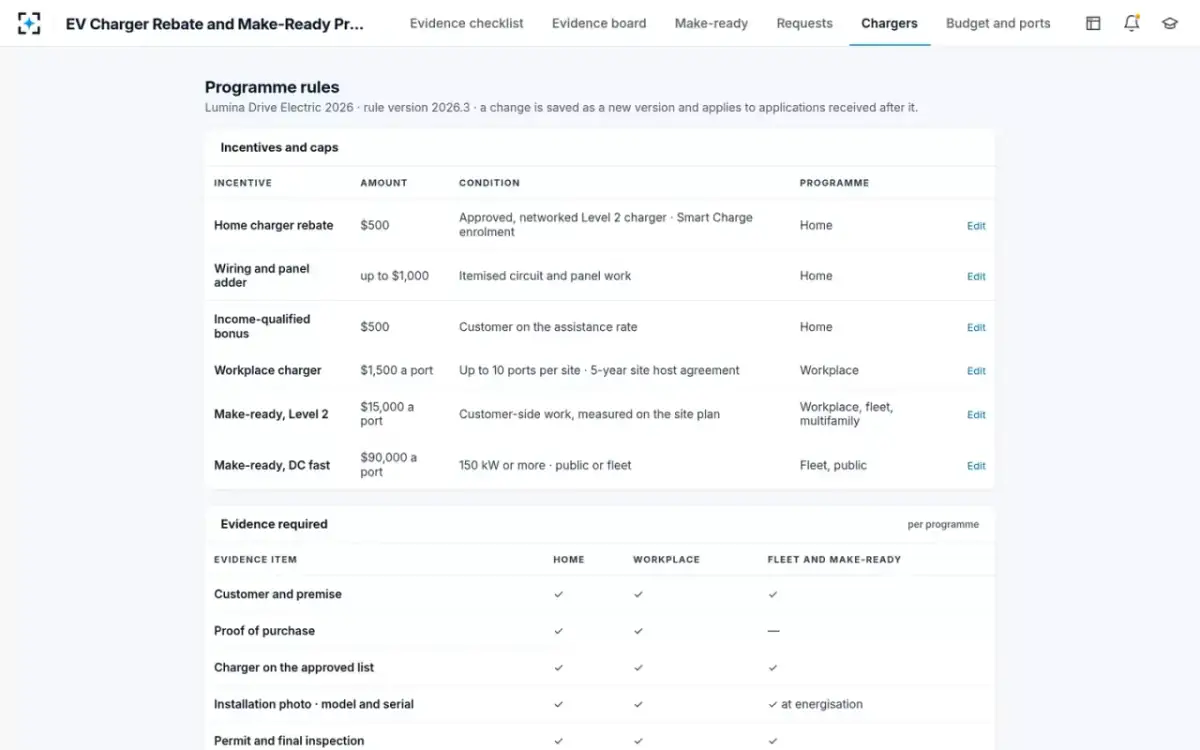Click the page title 'EV Charger Rebate and Make-Ready Pr...'
This screenshot has width=1200, height=750.
click(215, 23)
